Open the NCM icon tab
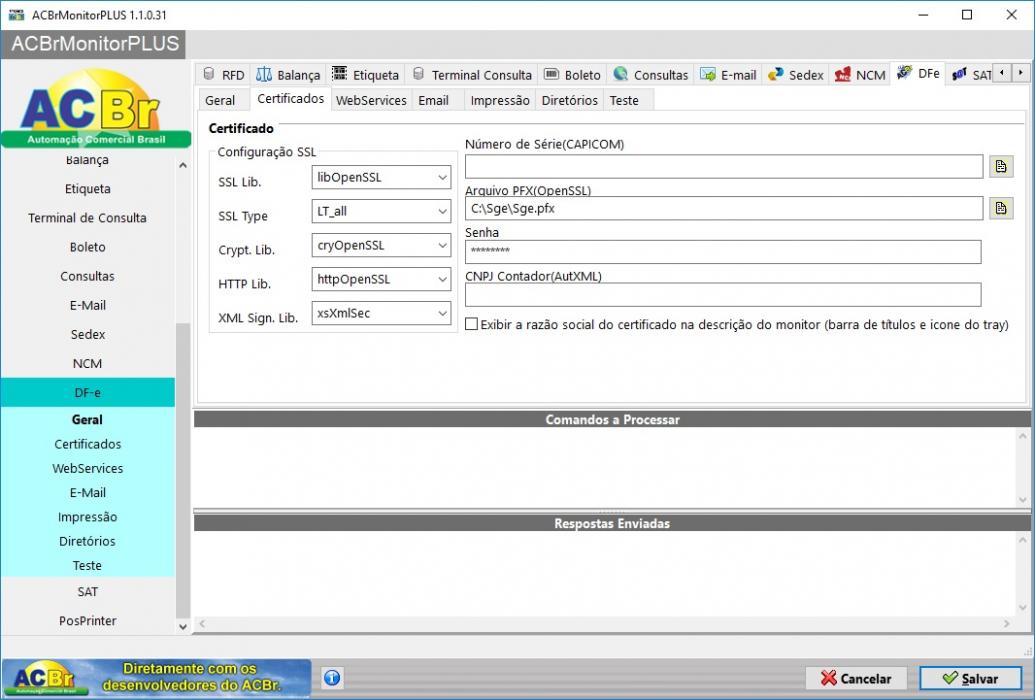 (860, 75)
